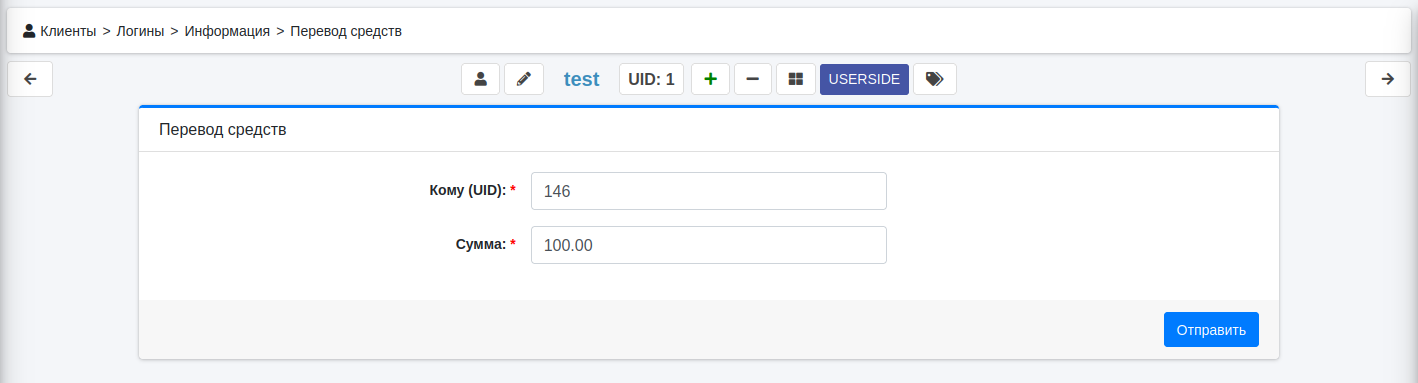Click the tags icon button
Viewport: 1418px width, 383px height.
point(935,79)
